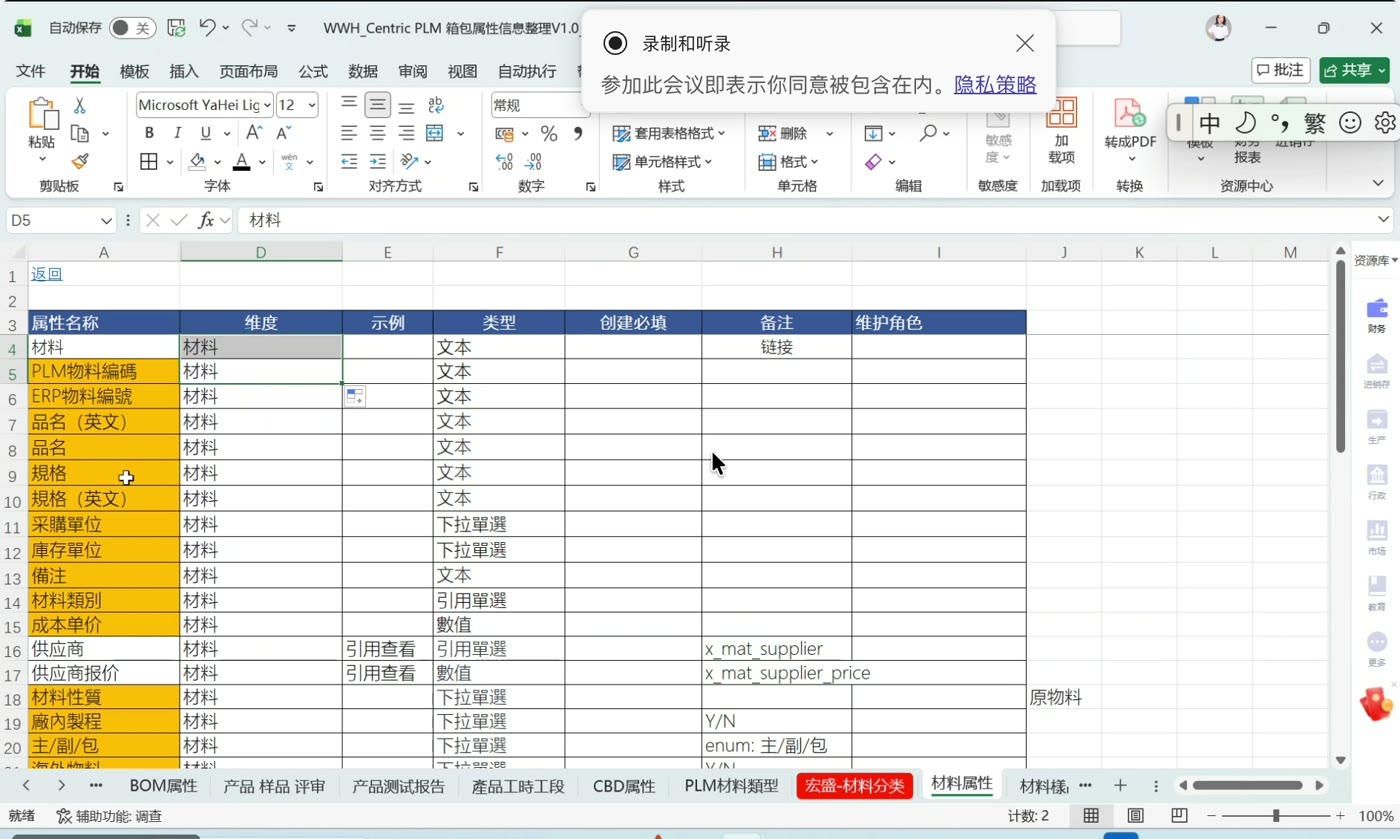Click the text orientation icon
The height and width of the screenshot is (839, 1400).
(408, 161)
